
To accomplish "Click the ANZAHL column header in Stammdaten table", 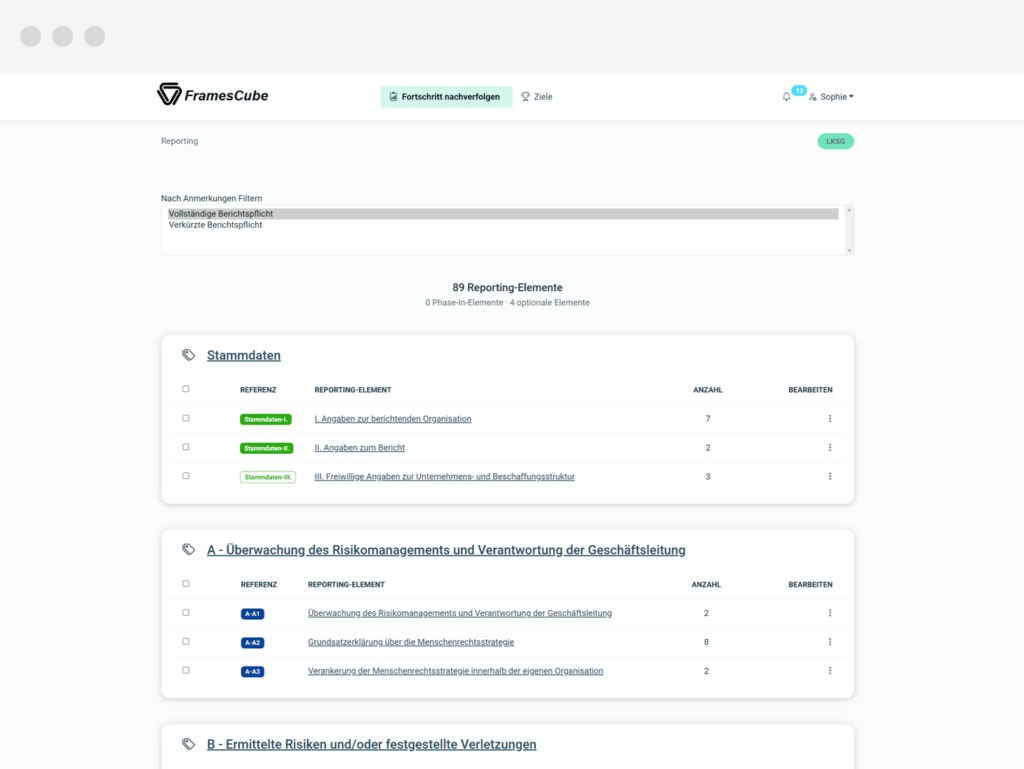I will 708,390.
